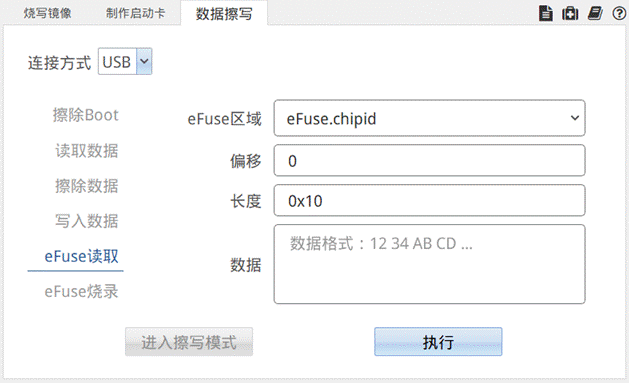Select the 数据擦写 tab

(224, 14)
